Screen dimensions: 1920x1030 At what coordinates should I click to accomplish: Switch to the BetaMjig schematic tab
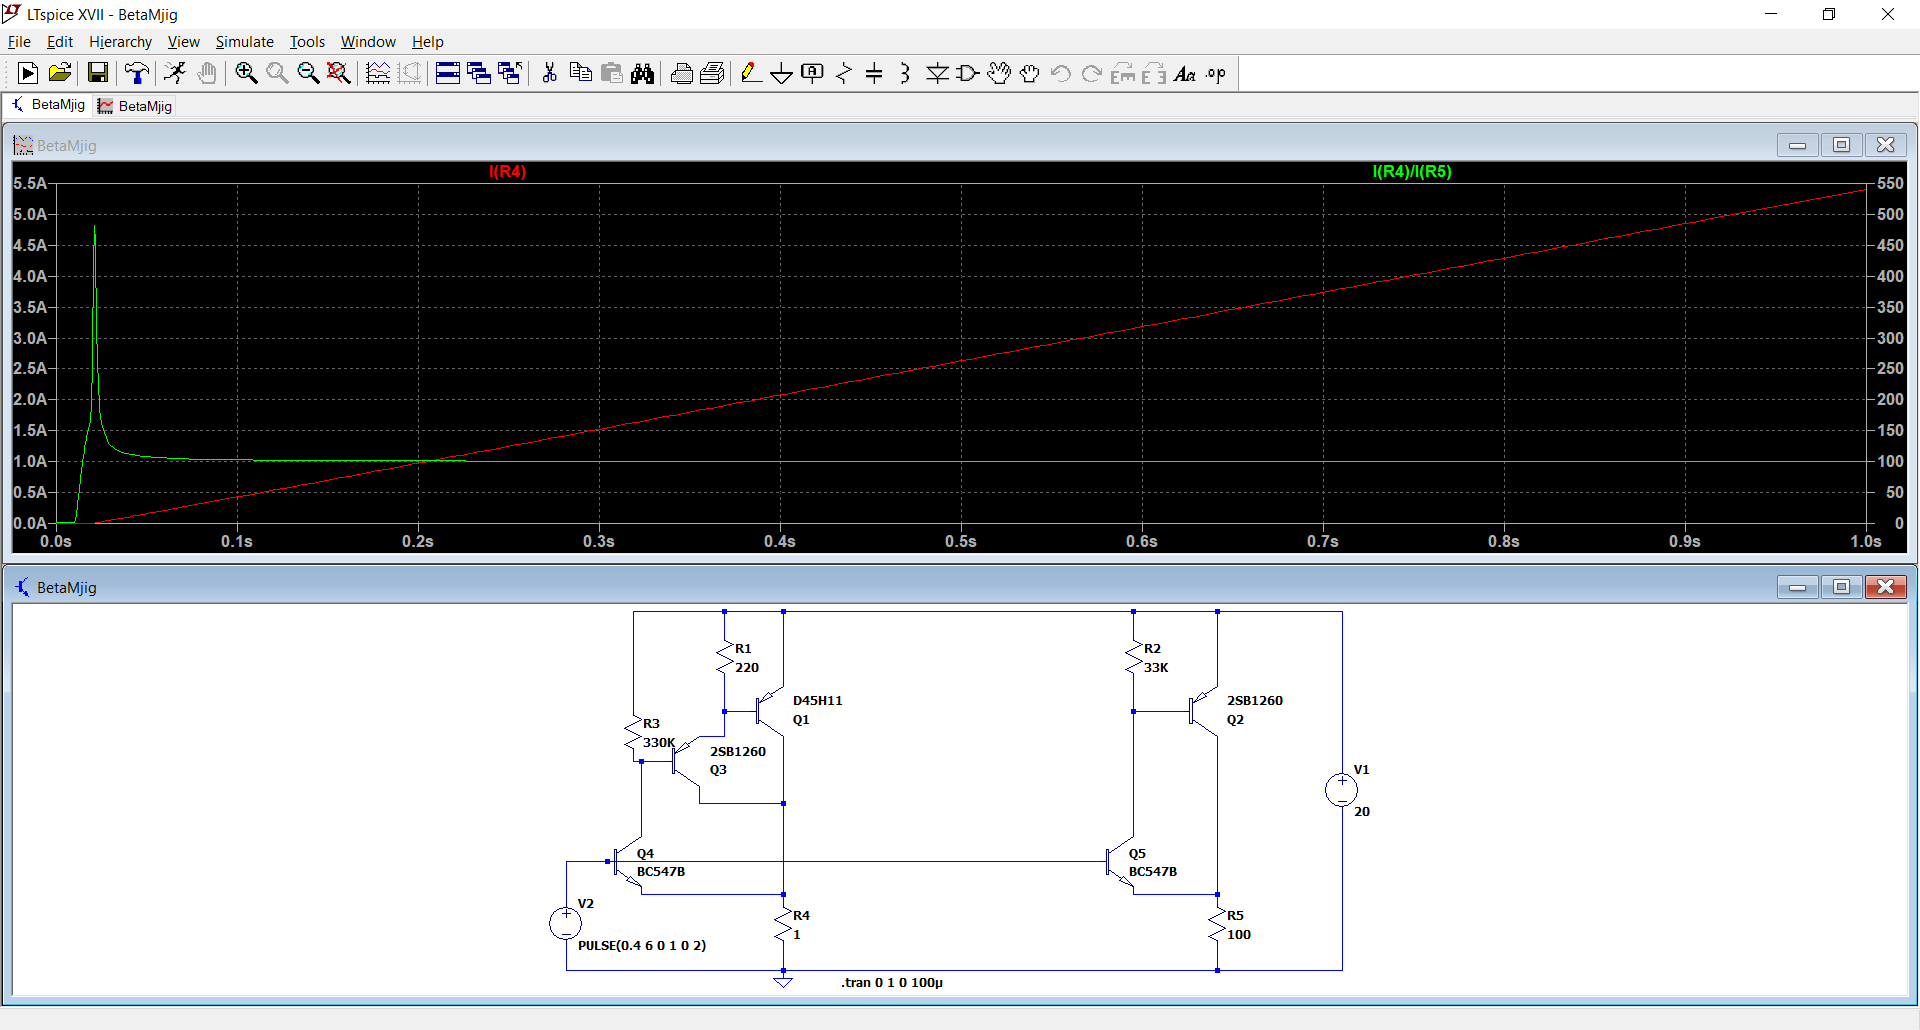(x=48, y=105)
